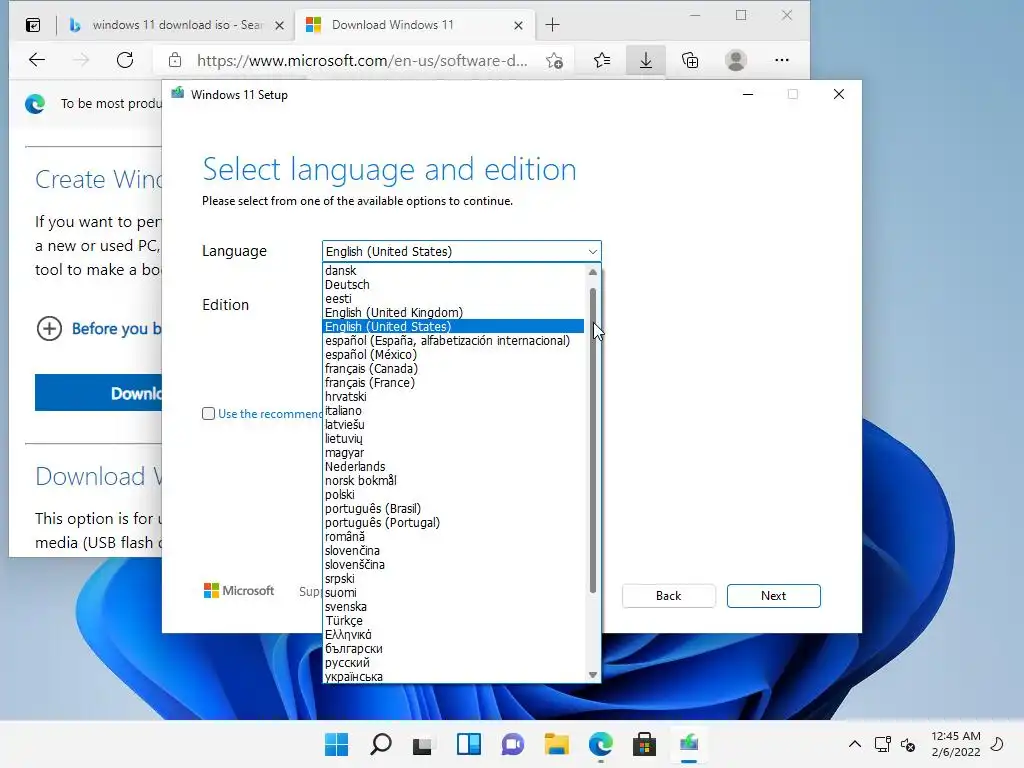Open the volume muted tray icon
This screenshot has height=768, width=1024.
pos(908,744)
